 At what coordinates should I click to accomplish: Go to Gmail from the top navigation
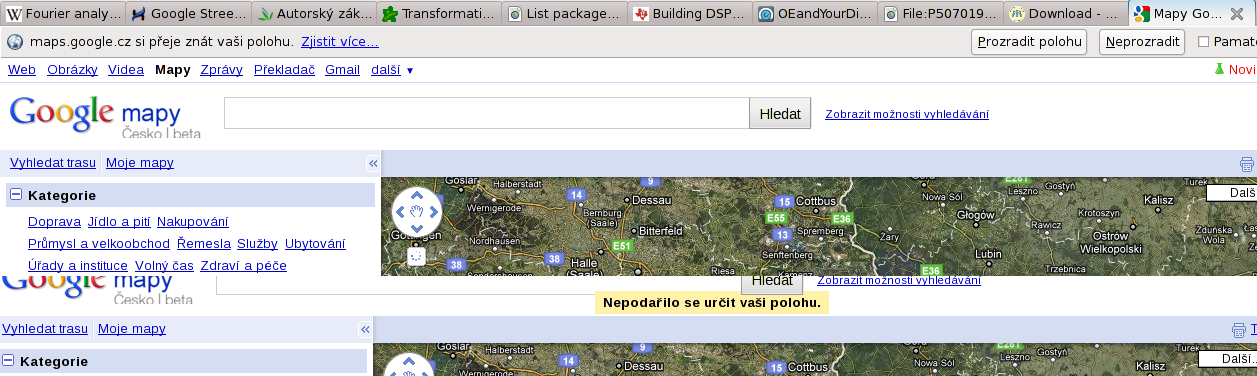342,70
